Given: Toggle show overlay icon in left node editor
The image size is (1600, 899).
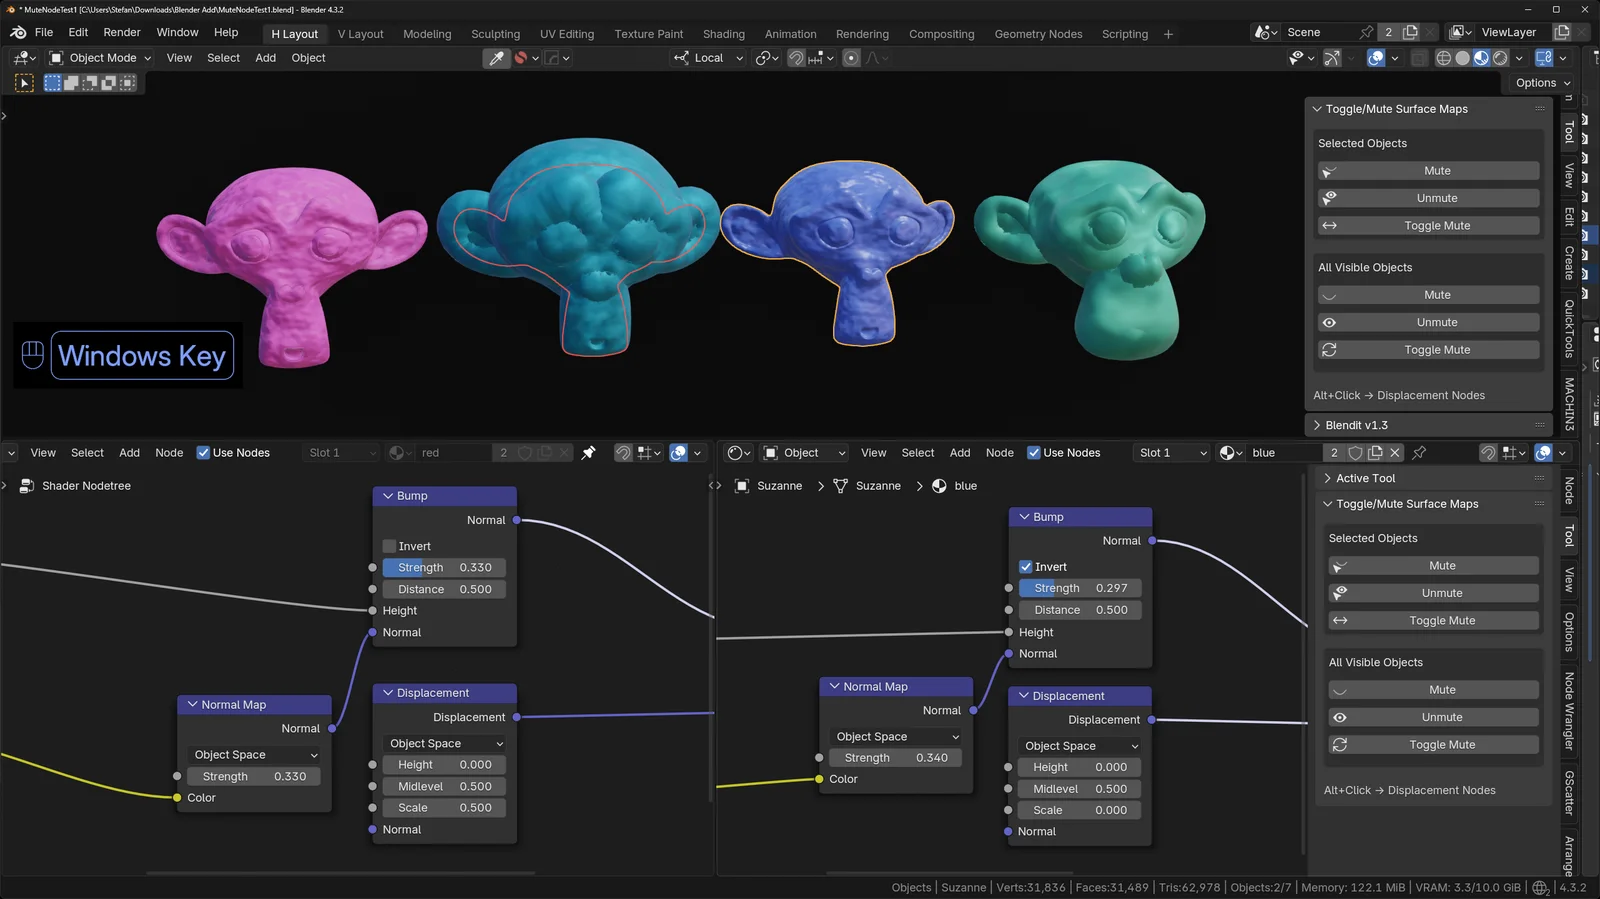Looking at the screenshot, I should click(678, 453).
